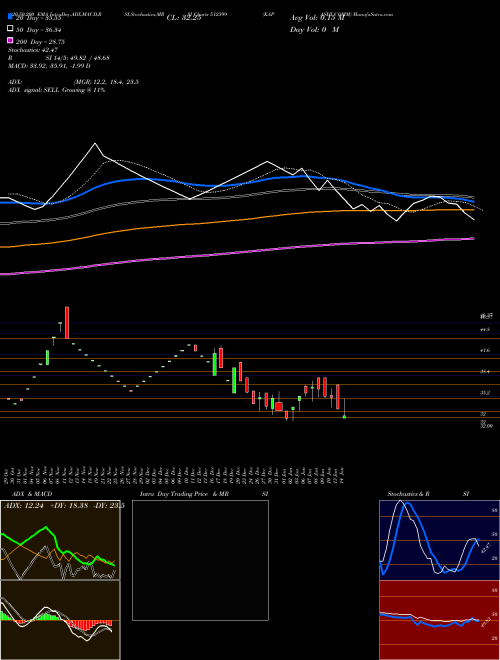Click the magenta 200 Day EMA legend swatch
The width and height of the screenshot is (500, 660).
[x=10, y=40]
